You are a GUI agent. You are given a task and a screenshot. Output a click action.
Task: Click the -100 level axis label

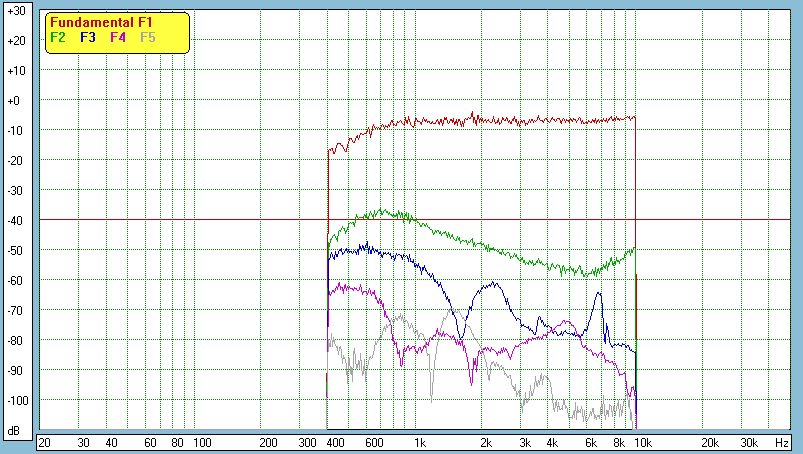pos(15,401)
